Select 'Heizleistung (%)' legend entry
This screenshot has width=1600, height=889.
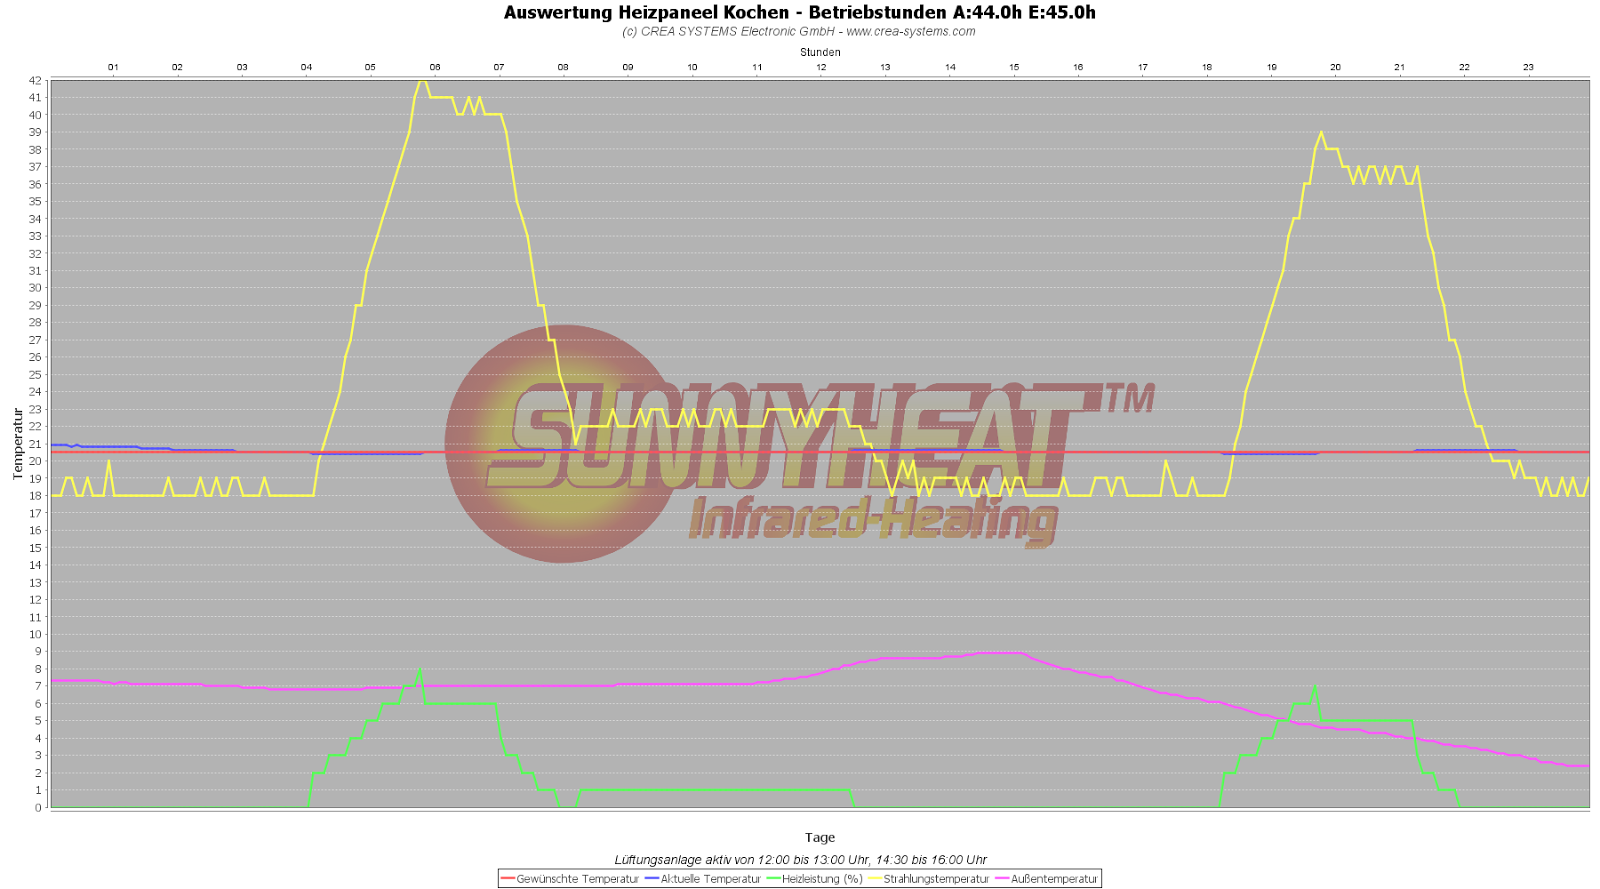[822, 879]
